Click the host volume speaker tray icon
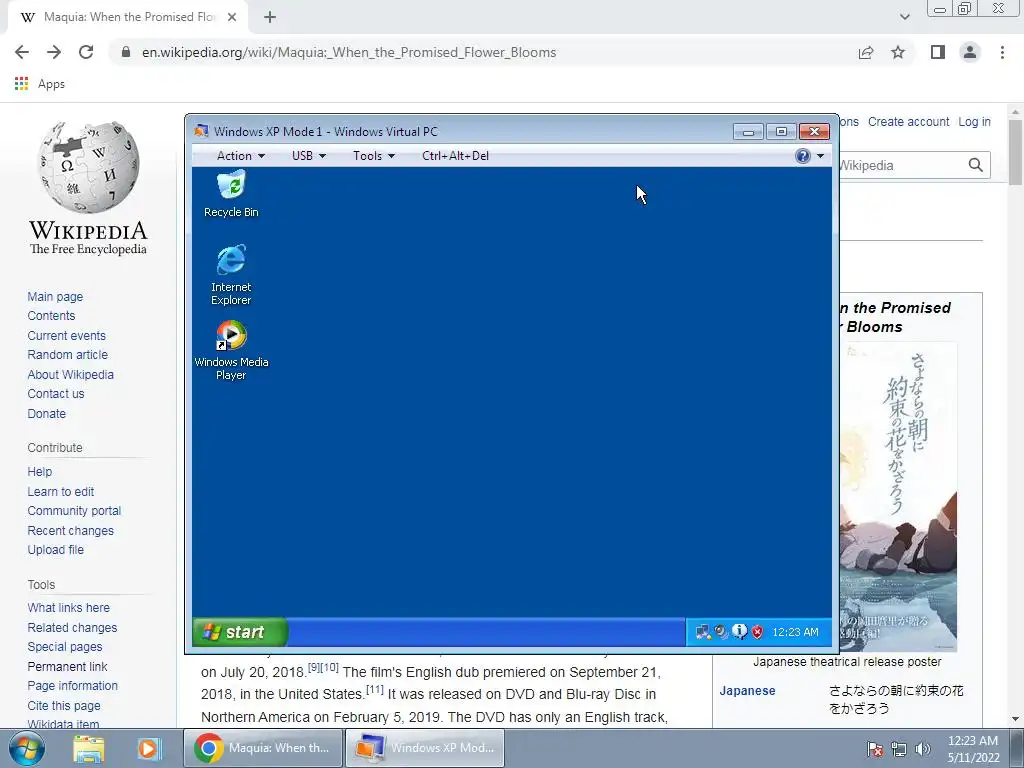The image size is (1024, 768). [x=923, y=749]
